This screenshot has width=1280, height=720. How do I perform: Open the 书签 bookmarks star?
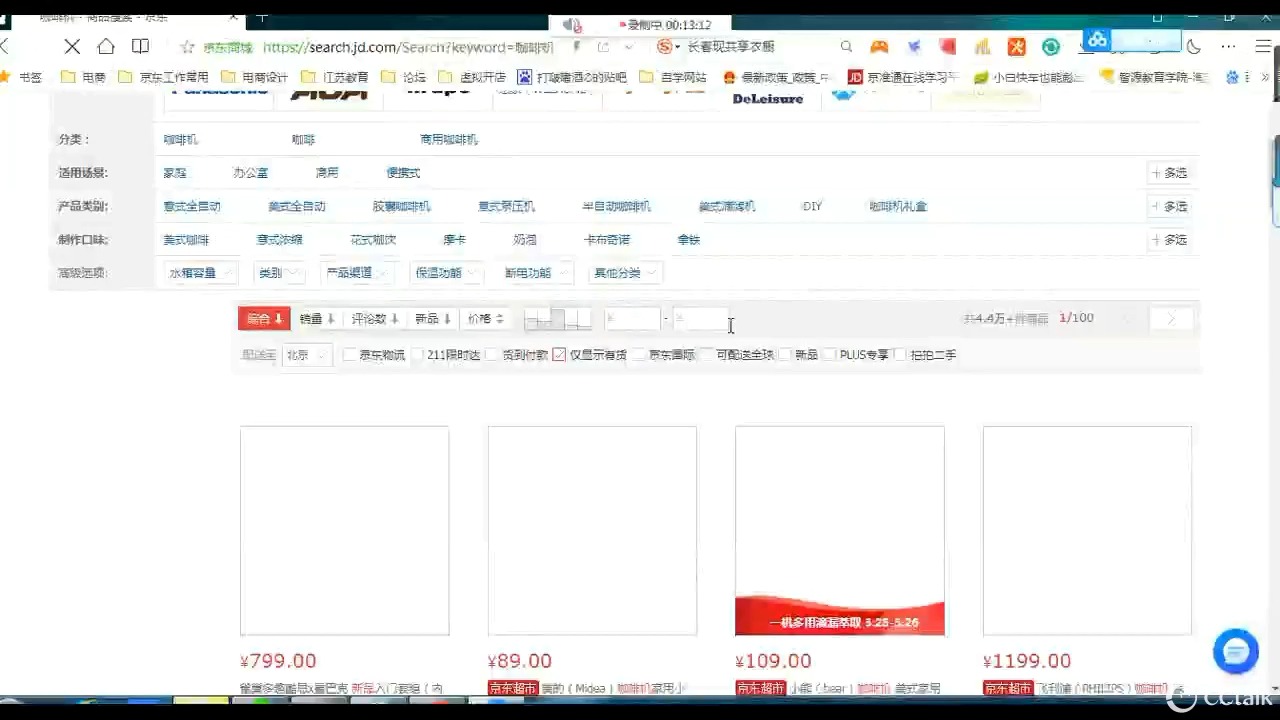click(x=5, y=77)
